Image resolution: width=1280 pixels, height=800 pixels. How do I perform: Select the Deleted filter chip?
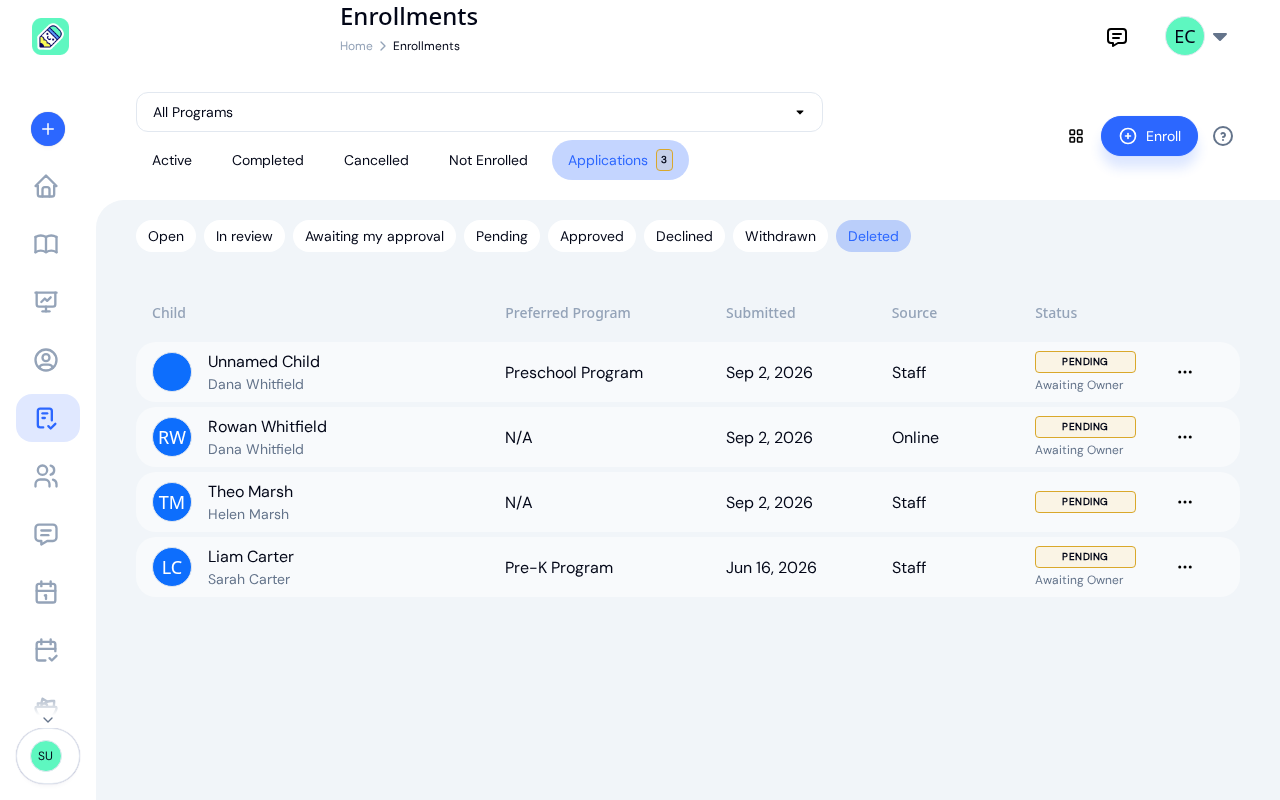click(873, 236)
